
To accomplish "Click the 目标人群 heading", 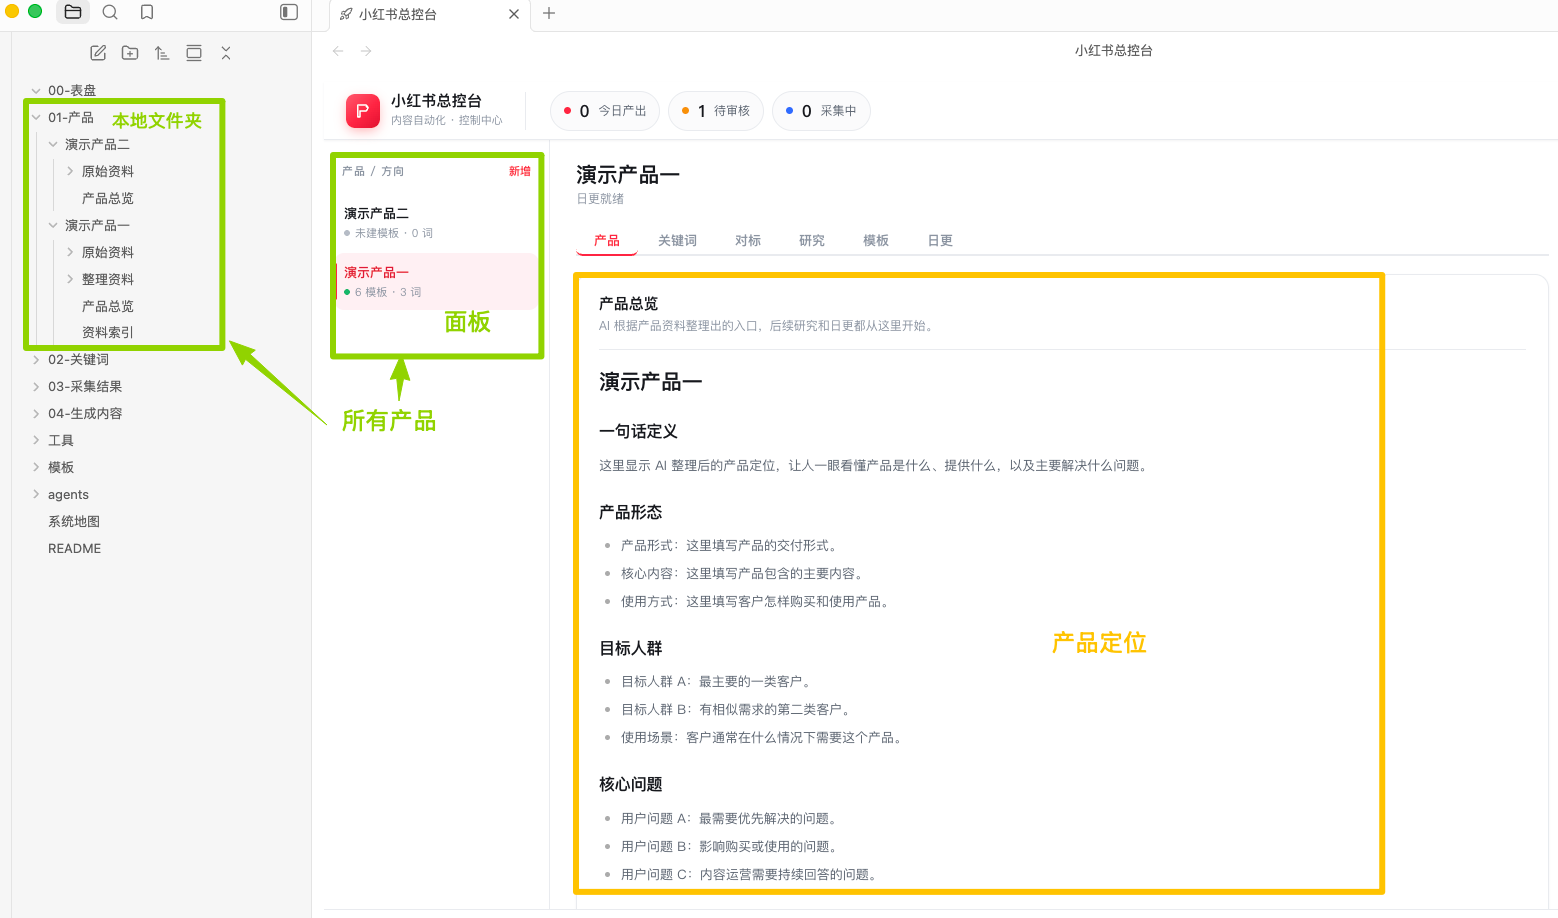I will (x=630, y=648).
